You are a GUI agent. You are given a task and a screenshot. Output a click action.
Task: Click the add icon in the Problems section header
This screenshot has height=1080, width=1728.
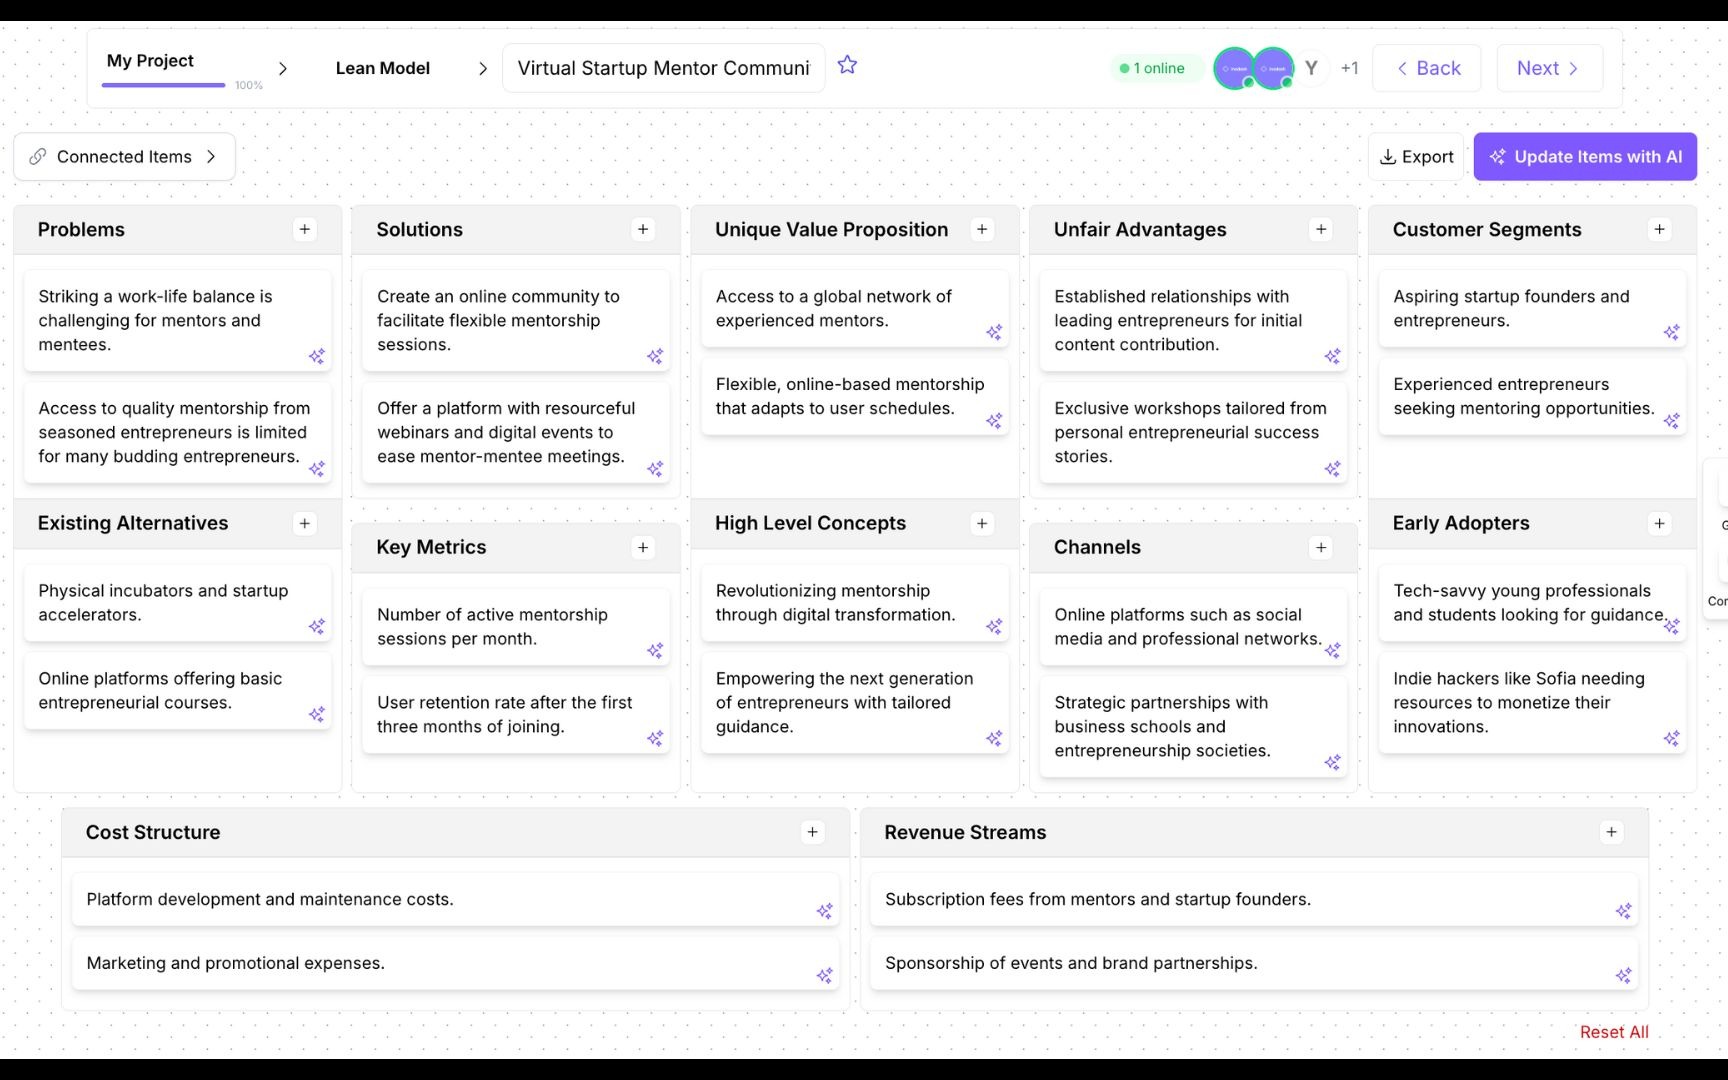(x=304, y=229)
